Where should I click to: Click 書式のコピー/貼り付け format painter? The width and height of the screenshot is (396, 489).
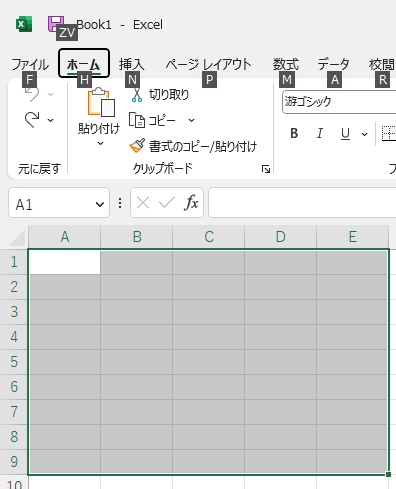(193, 146)
